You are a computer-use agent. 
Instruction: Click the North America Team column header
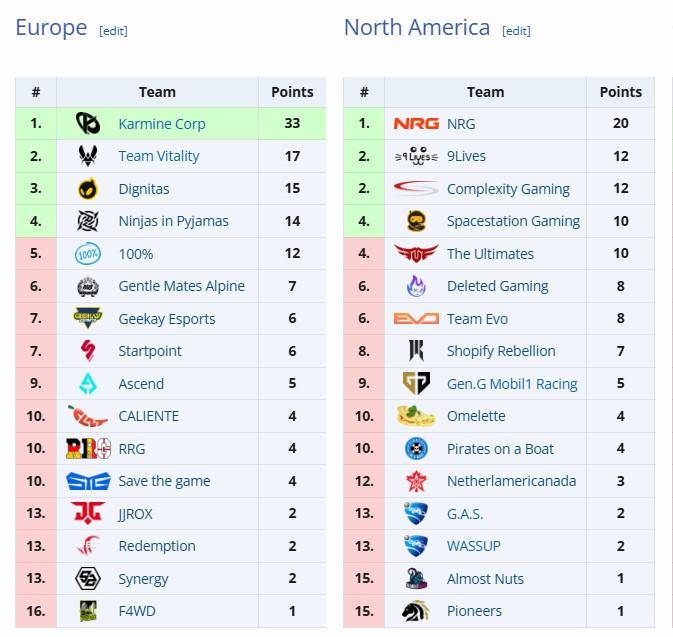[485, 92]
